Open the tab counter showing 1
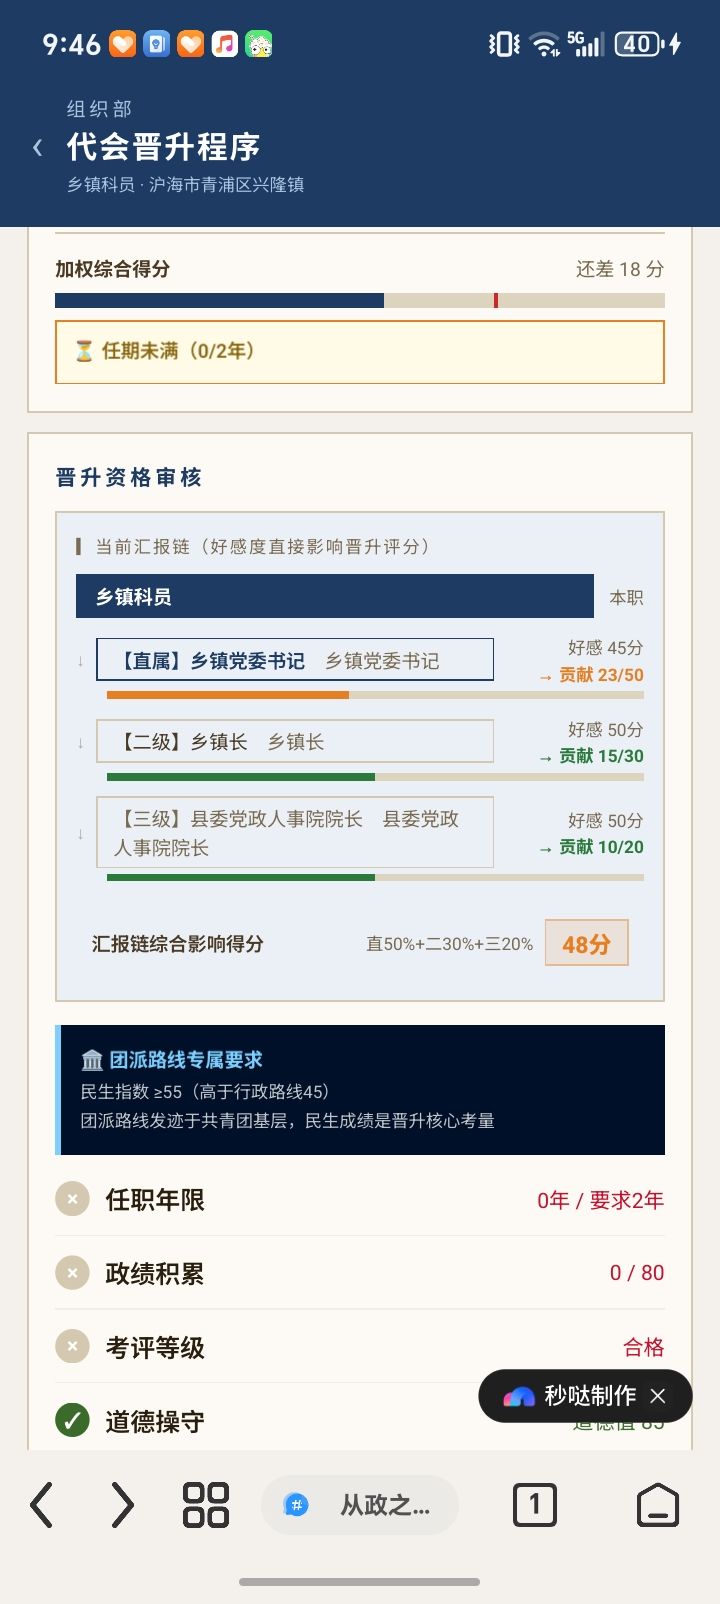 point(534,1504)
